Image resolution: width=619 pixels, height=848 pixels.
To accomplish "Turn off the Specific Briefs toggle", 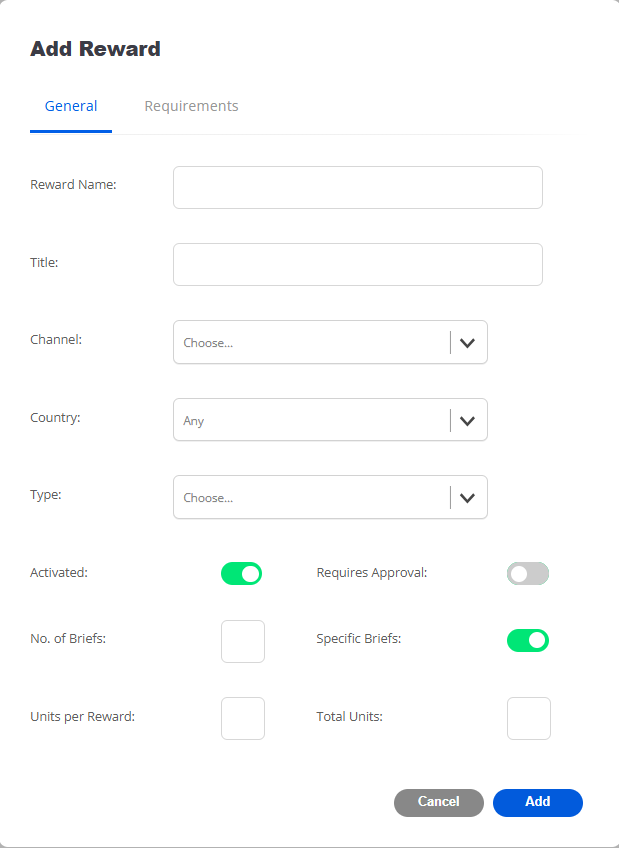I will [x=528, y=640].
